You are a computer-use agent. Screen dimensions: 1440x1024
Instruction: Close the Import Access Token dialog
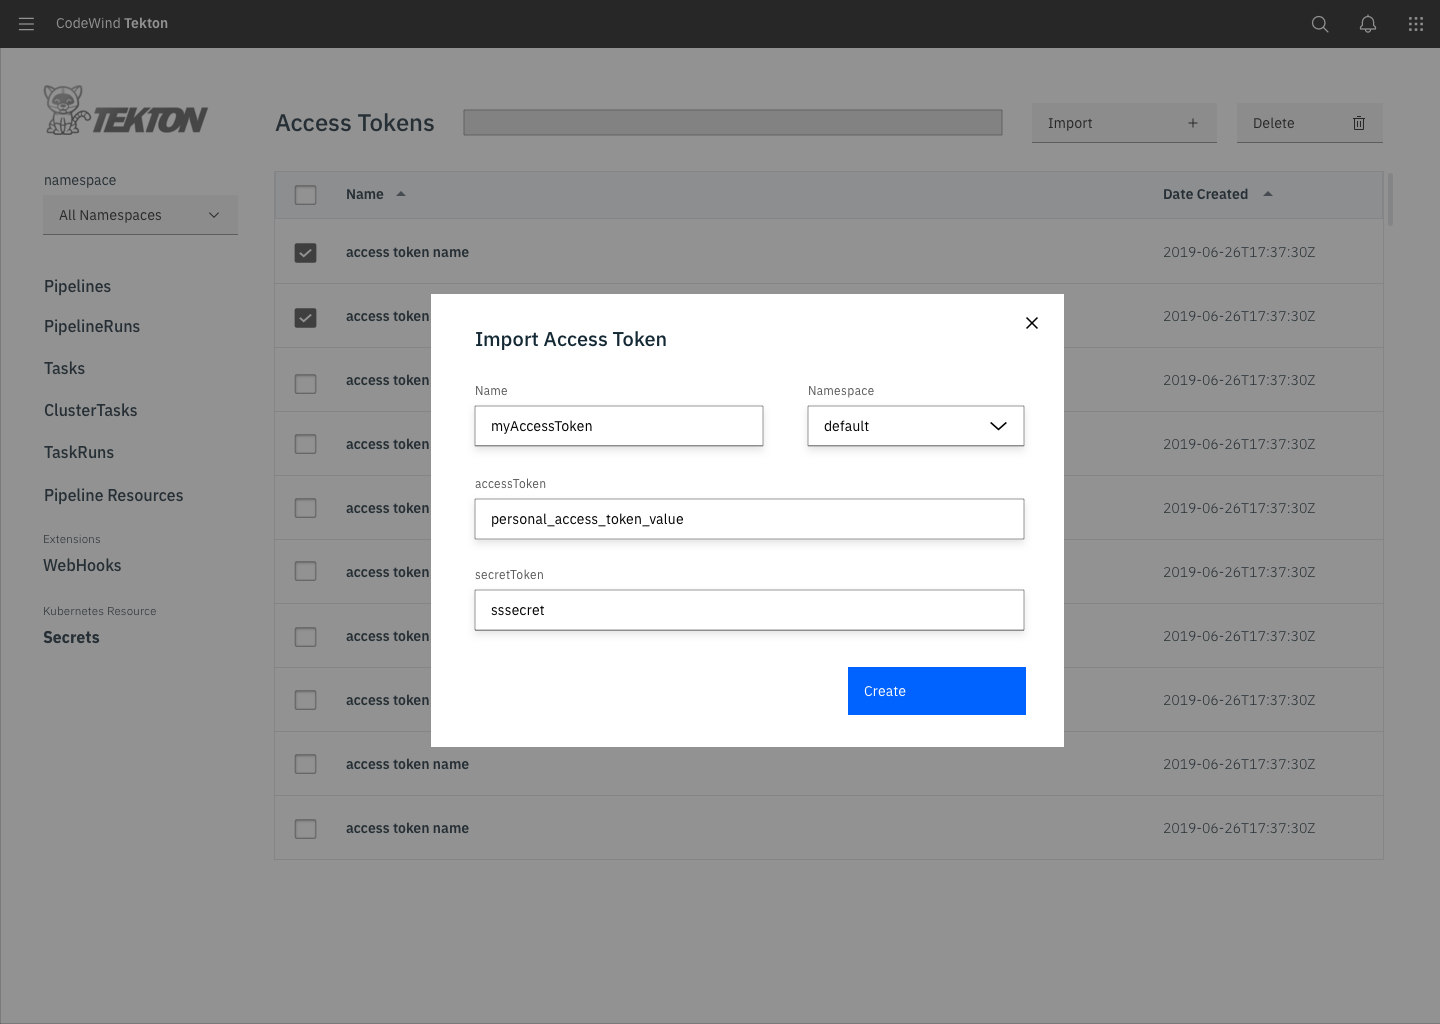point(1031,323)
